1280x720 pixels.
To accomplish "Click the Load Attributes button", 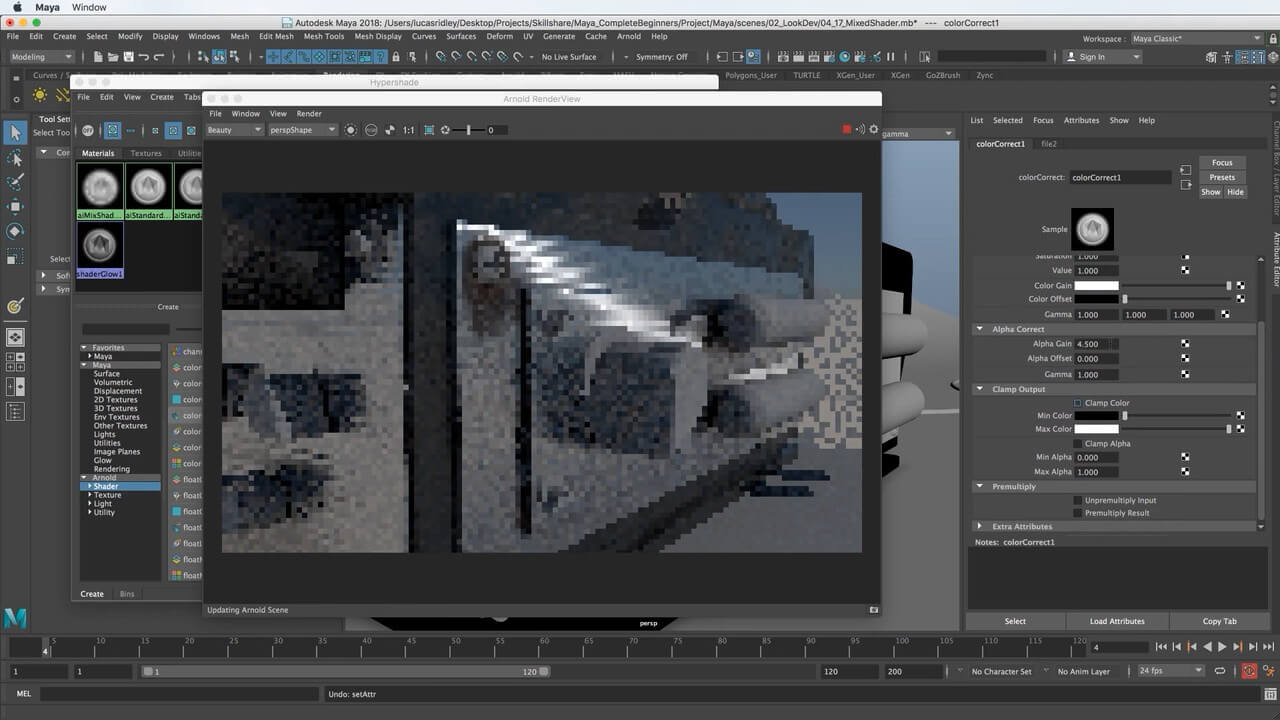I will click(1116, 621).
